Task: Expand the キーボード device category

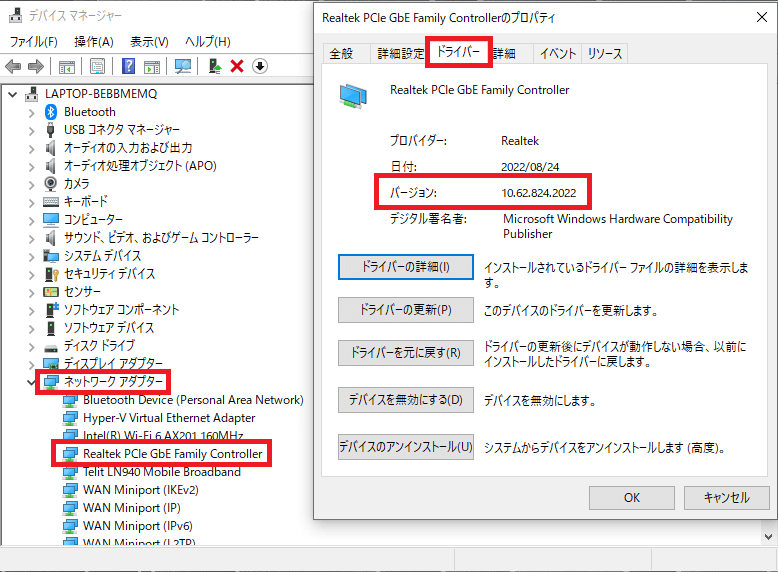Action: [31, 202]
